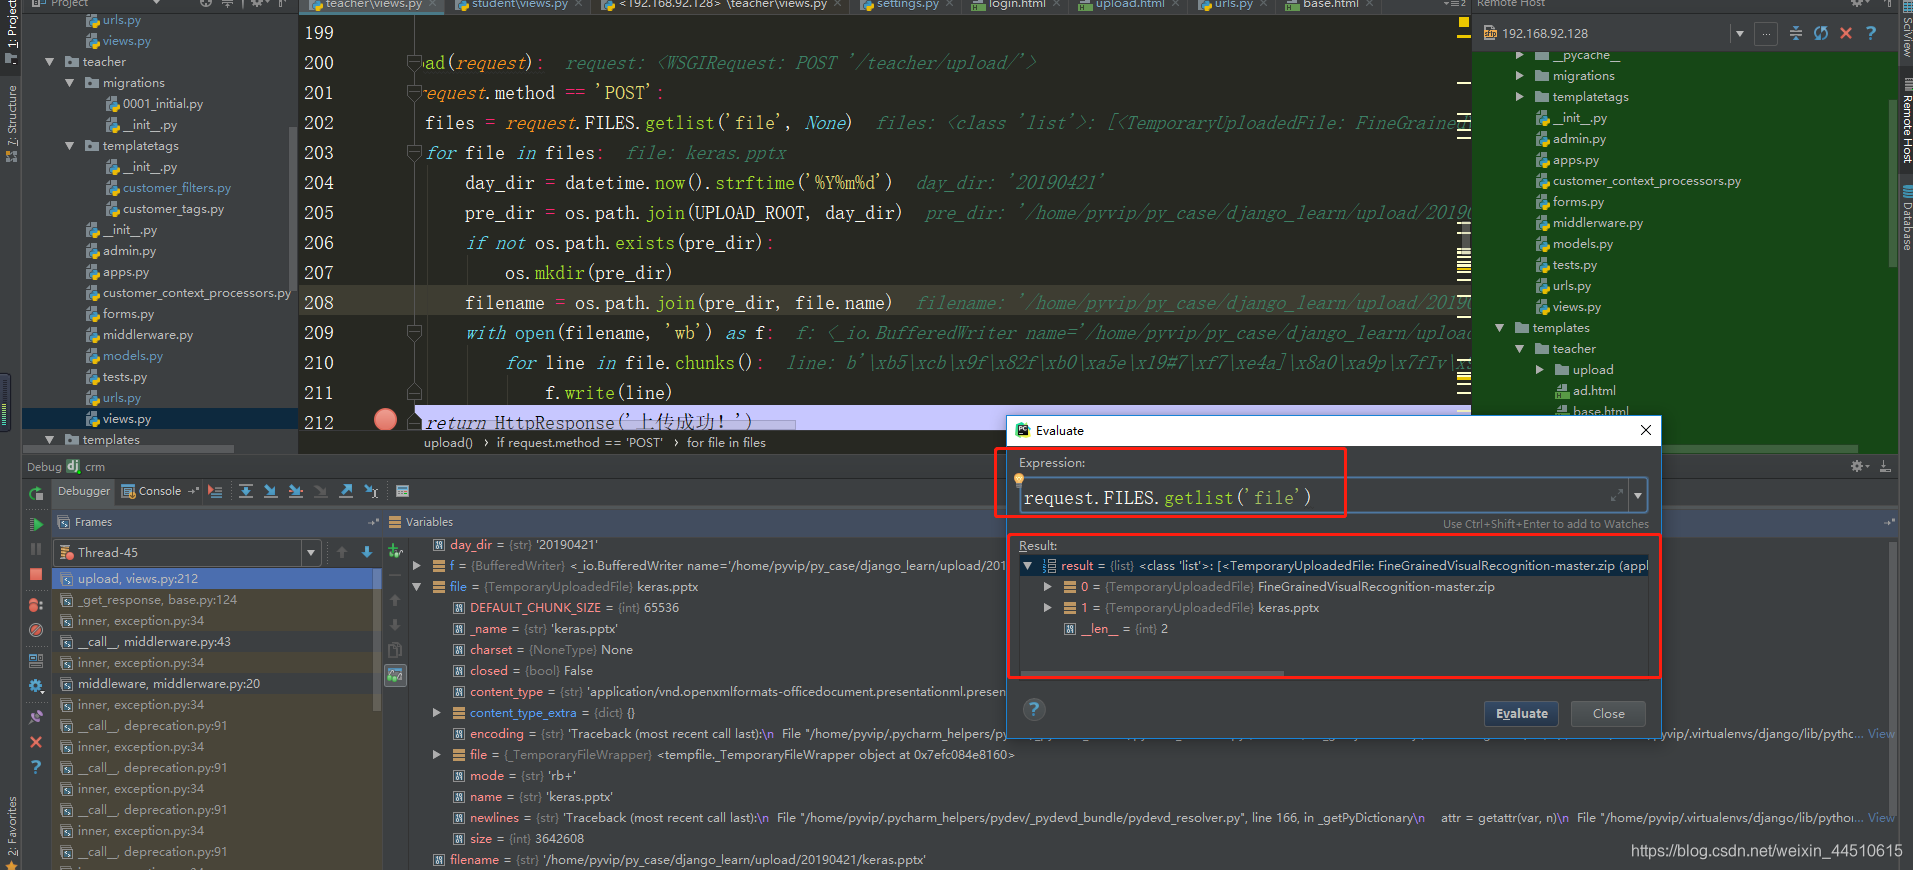Image resolution: width=1913 pixels, height=870 pixels.
Task: Expand the content_type_extra dict
Action: tap(437, 713)
